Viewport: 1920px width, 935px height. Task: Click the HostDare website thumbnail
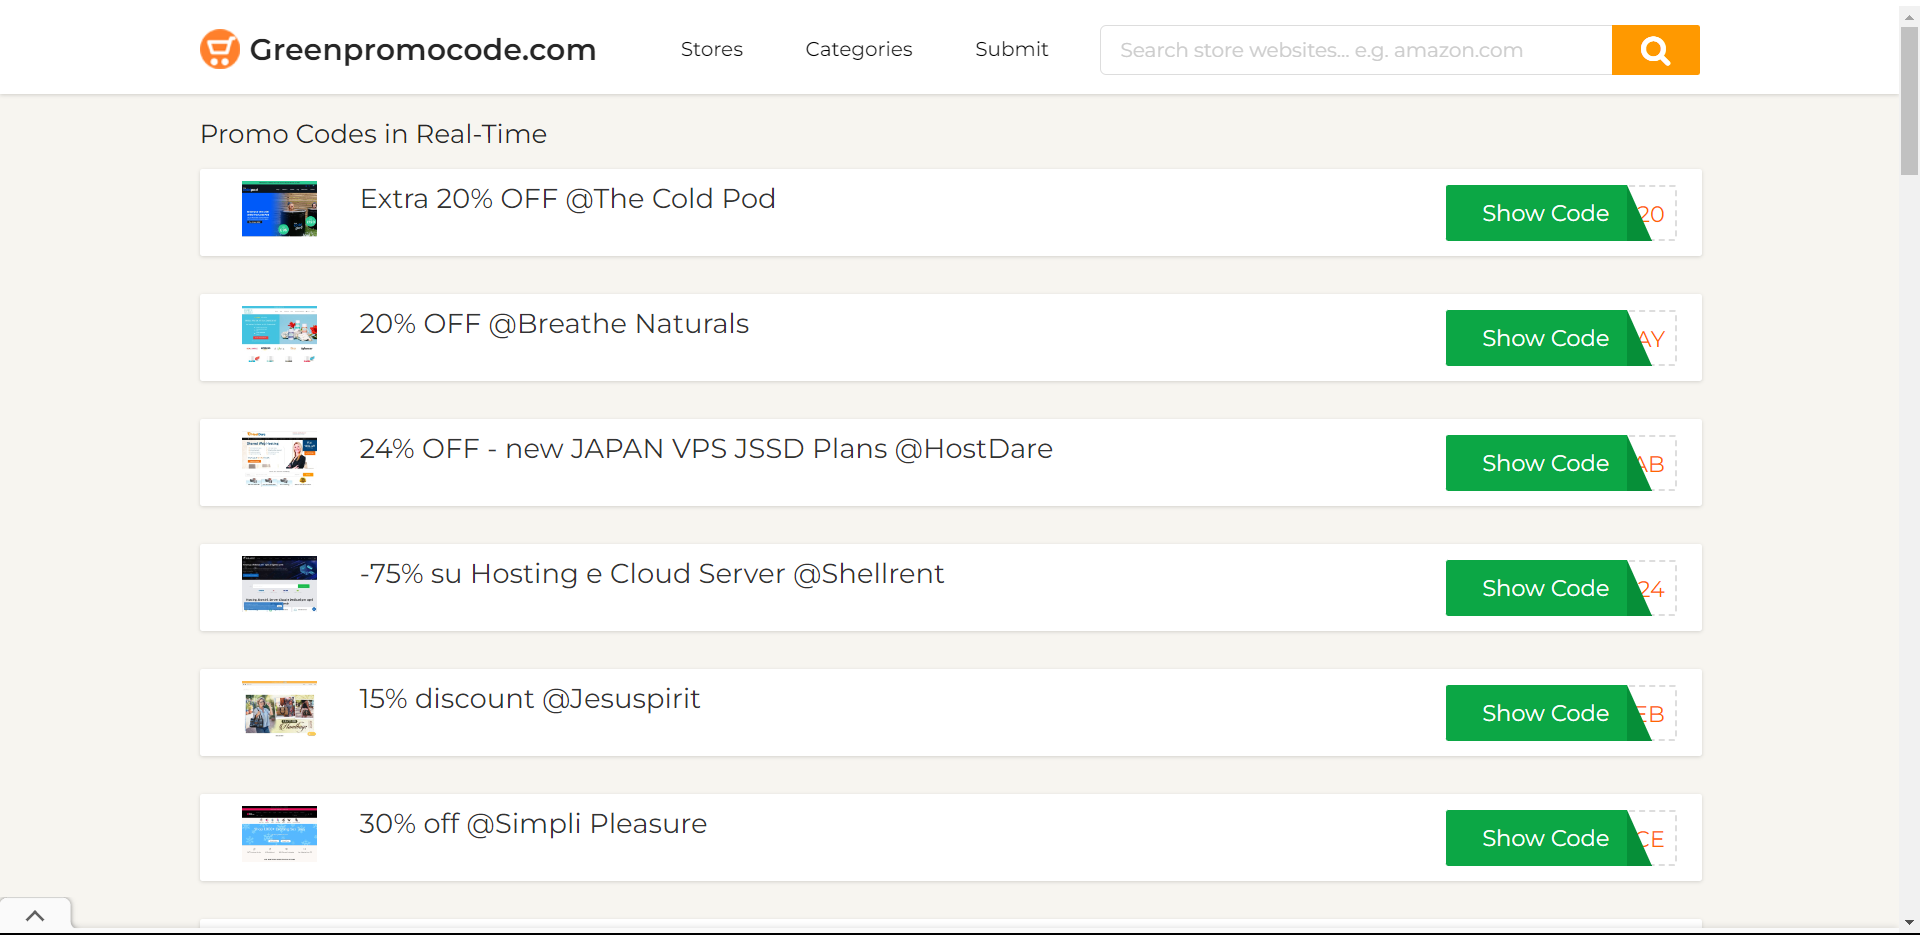pos(279,459)
